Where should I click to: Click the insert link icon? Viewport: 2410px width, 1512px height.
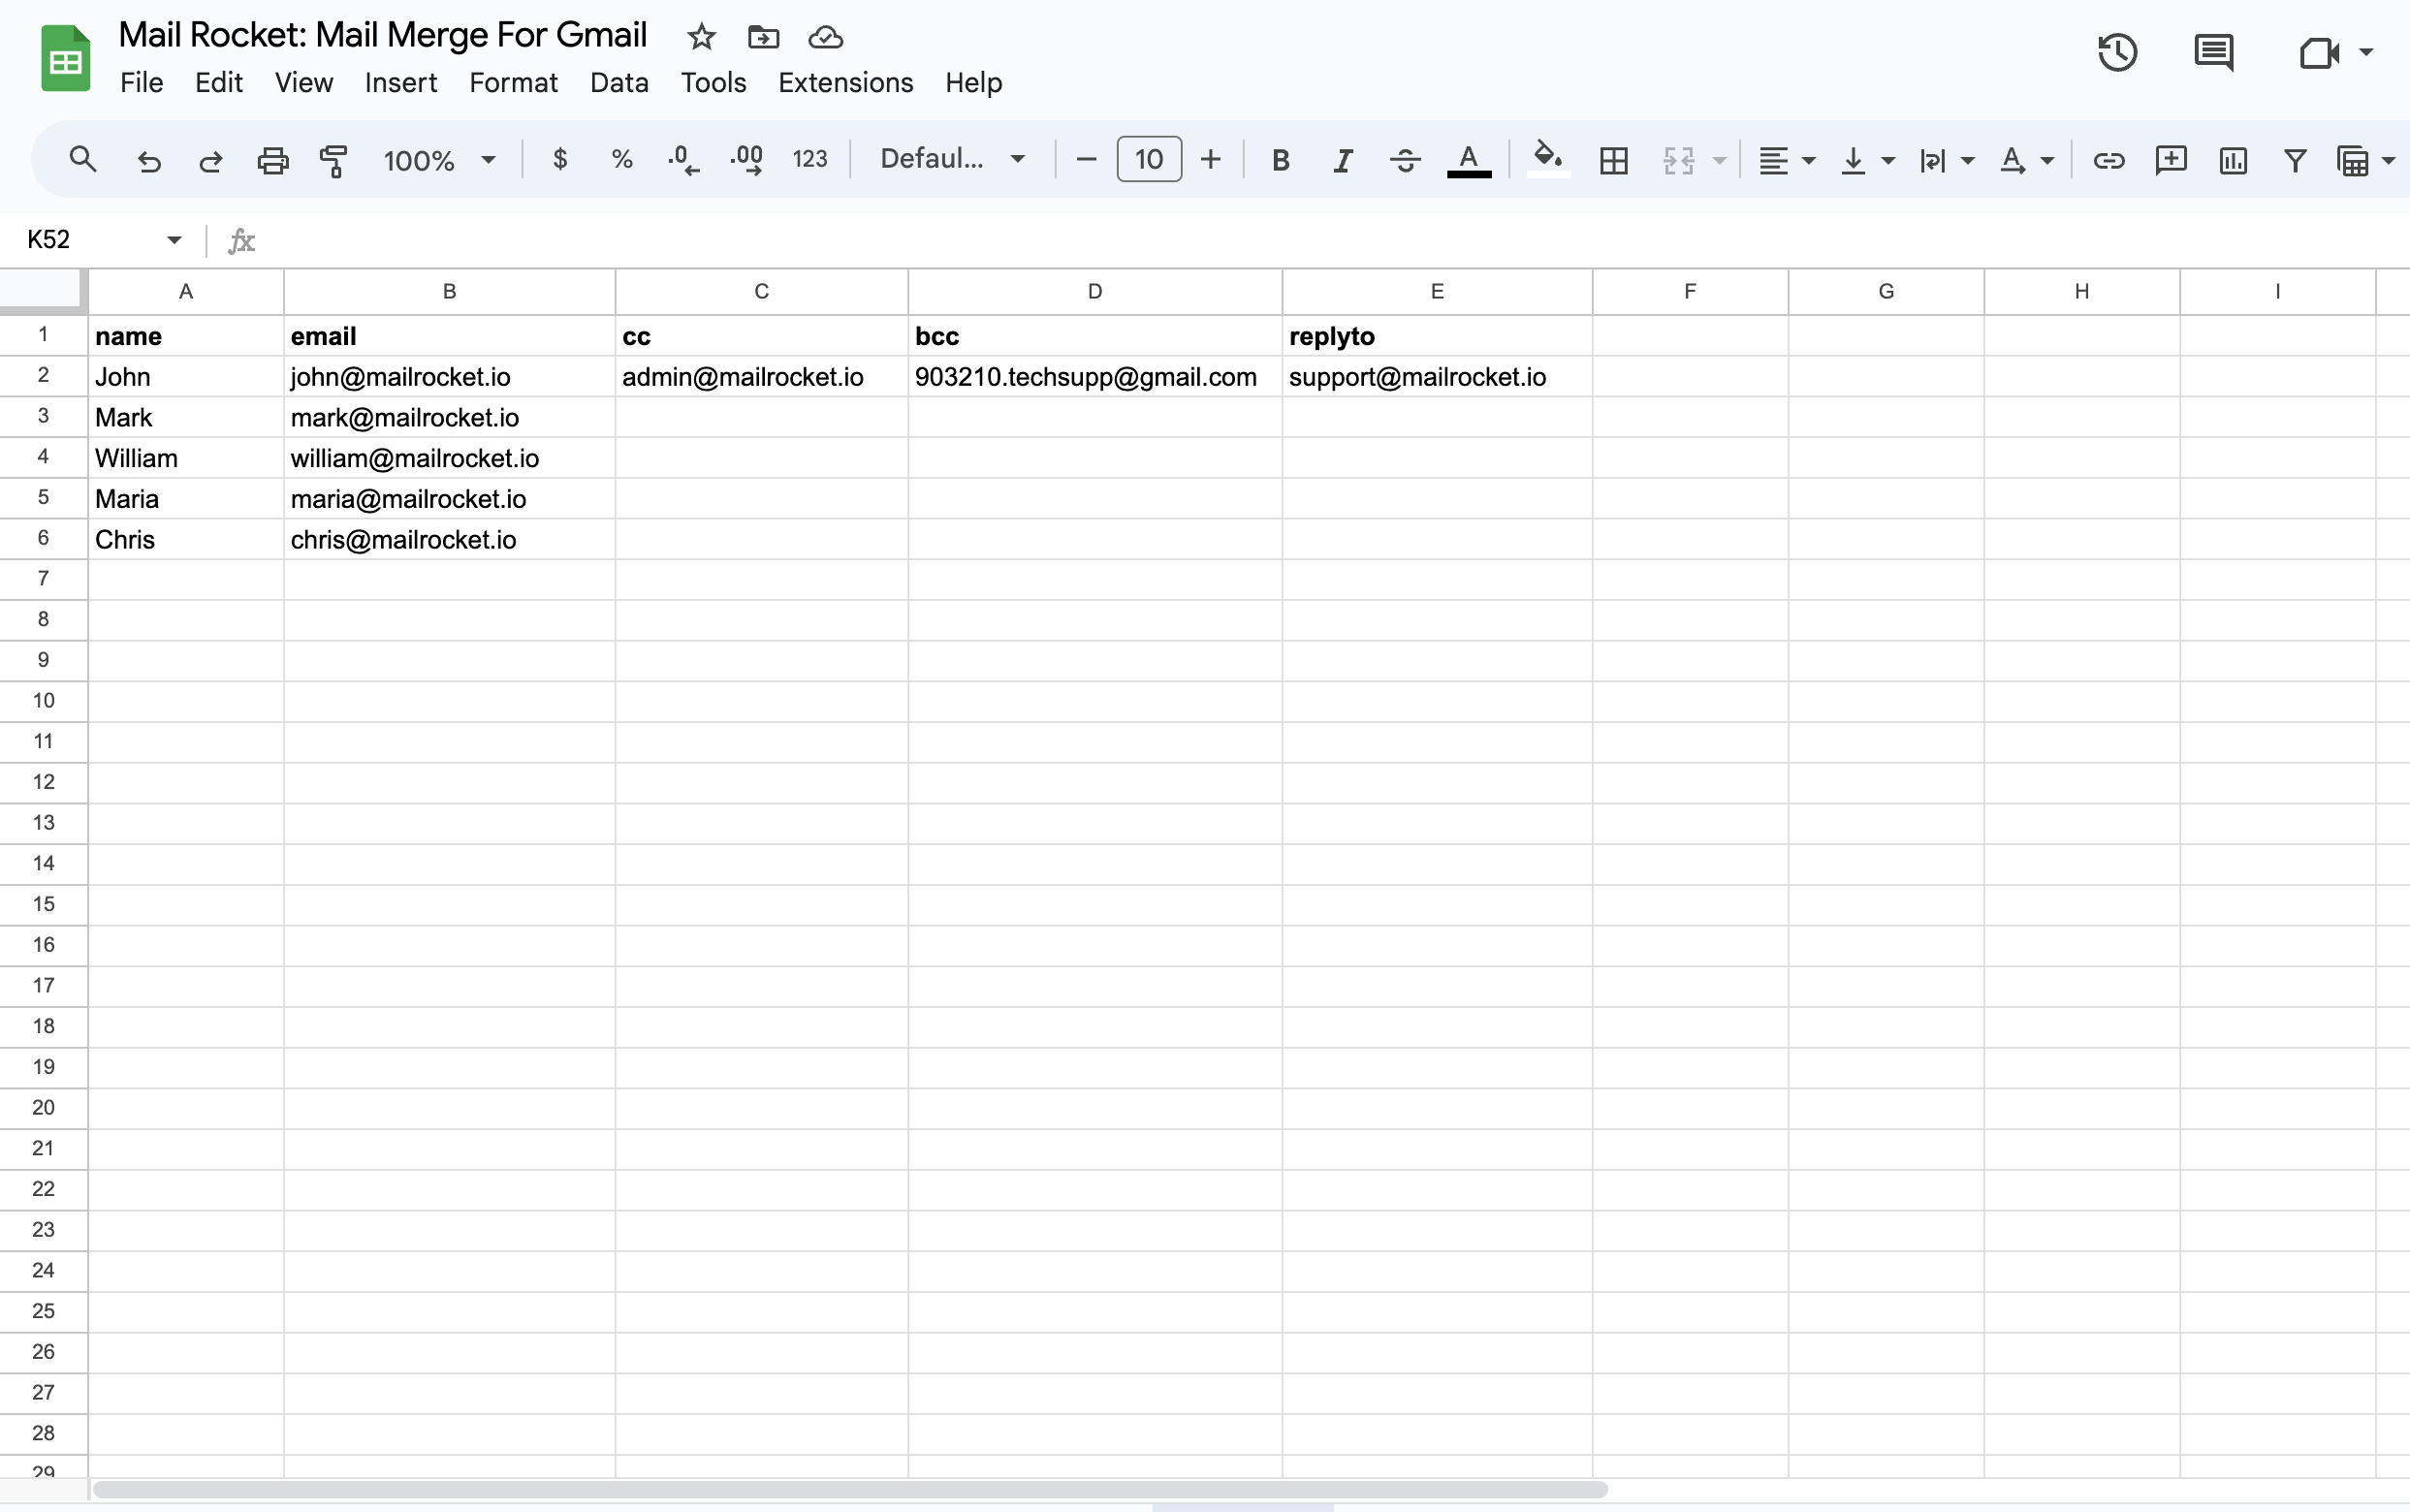click(2108, 160)
